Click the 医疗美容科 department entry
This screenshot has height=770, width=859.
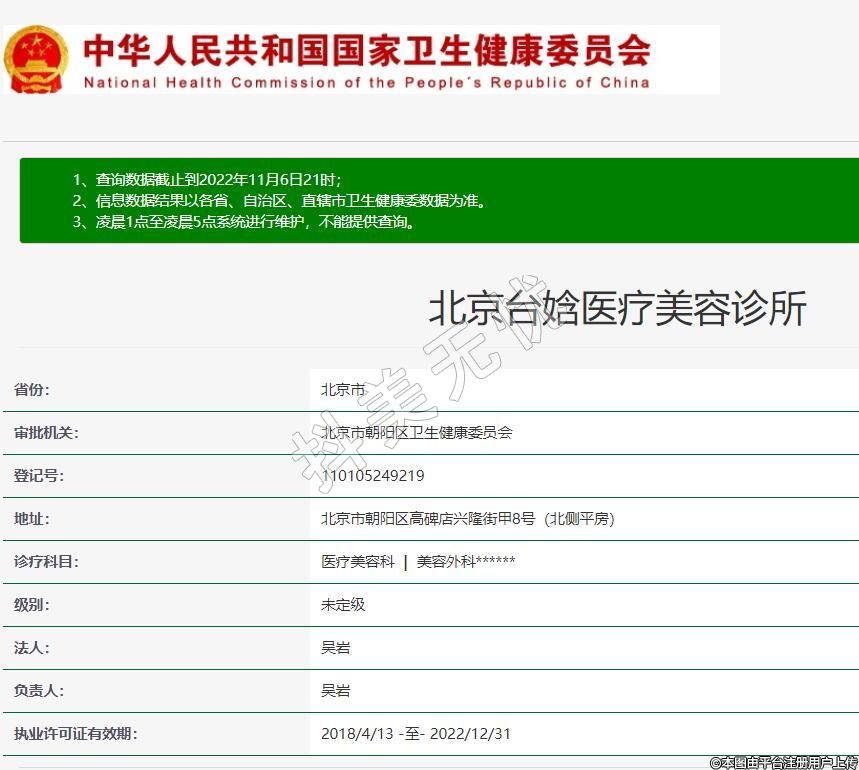[357, 562]
